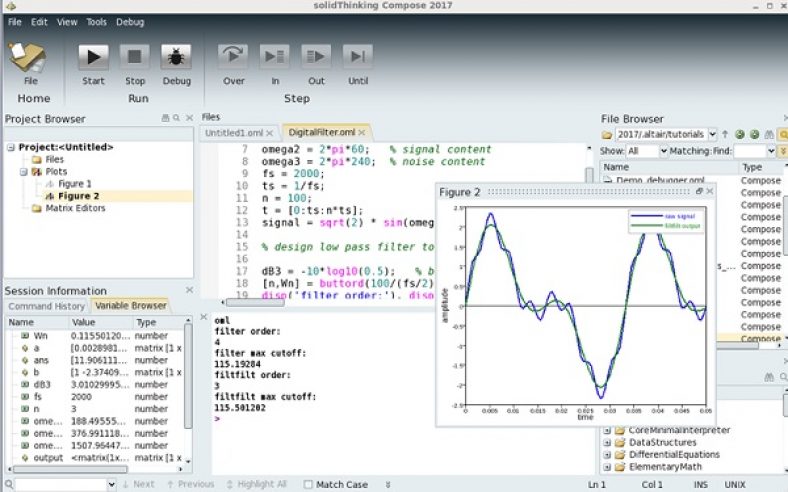788x492 pixels.
Task: Click the Step Over icon
Action: click(x=233, y=57)
